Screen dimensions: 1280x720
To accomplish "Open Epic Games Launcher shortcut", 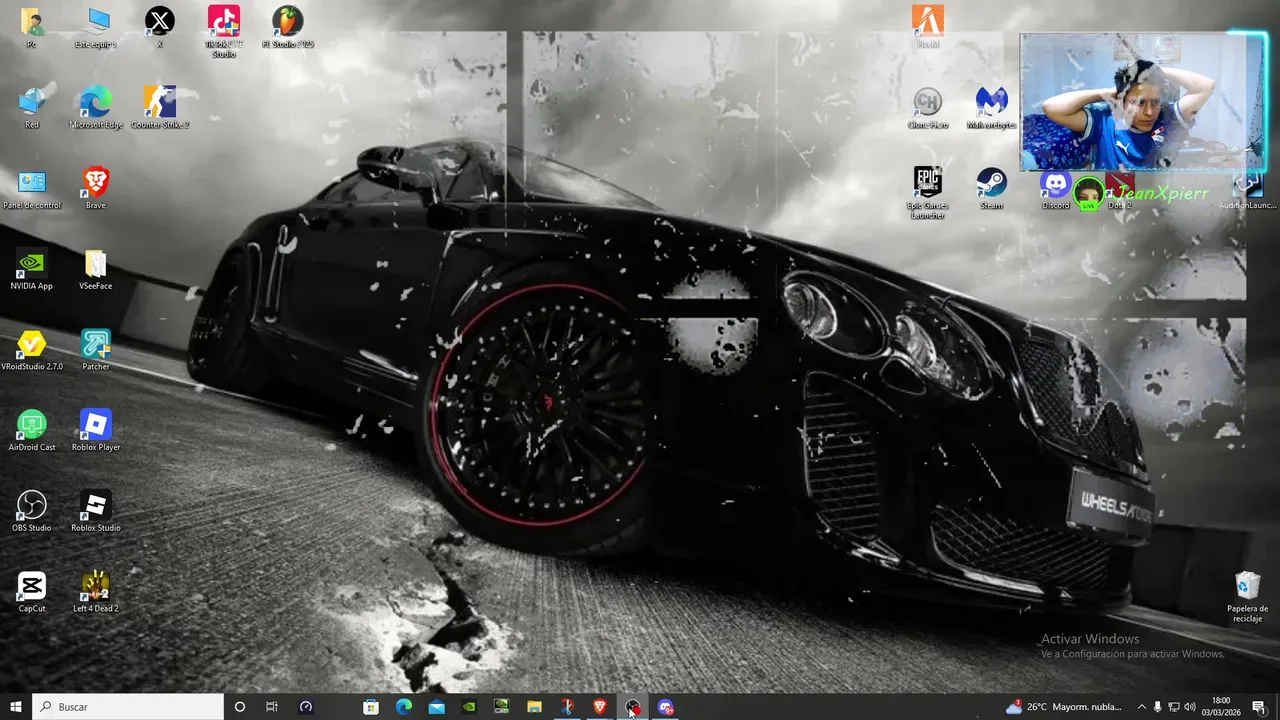I will 928,193.
